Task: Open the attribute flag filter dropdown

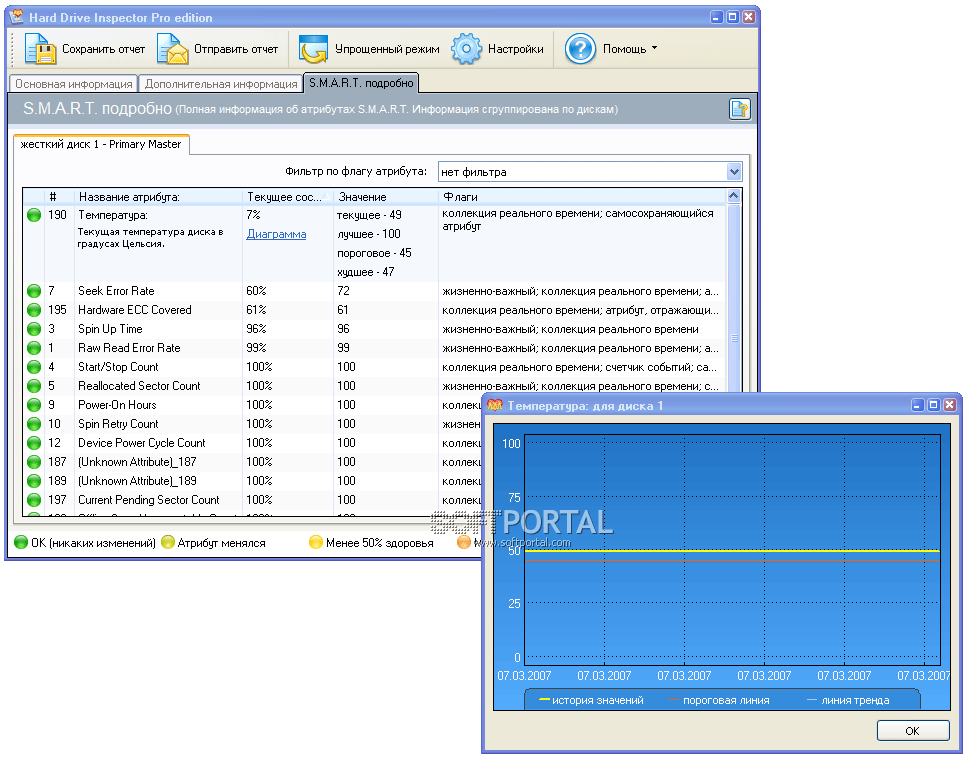Action: [734, 172]
